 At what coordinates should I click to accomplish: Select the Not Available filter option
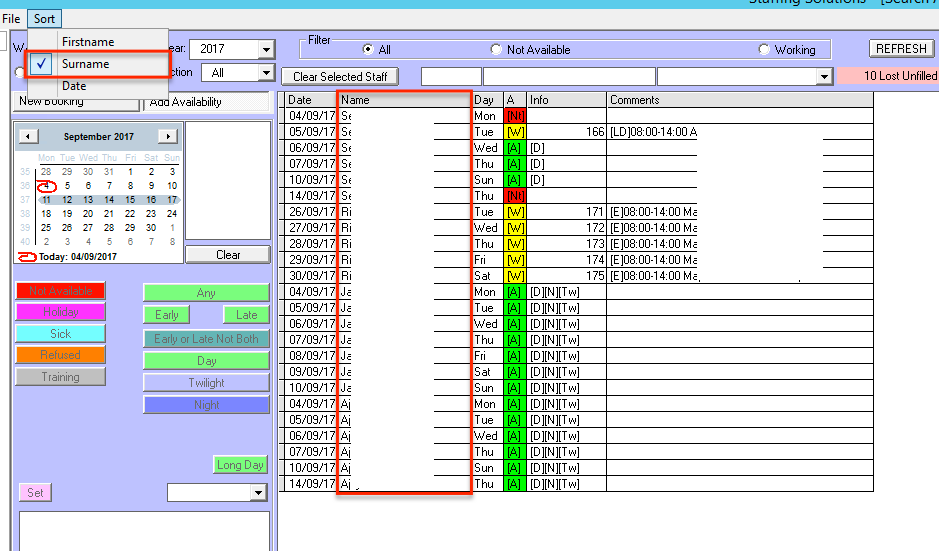point(496,50)
